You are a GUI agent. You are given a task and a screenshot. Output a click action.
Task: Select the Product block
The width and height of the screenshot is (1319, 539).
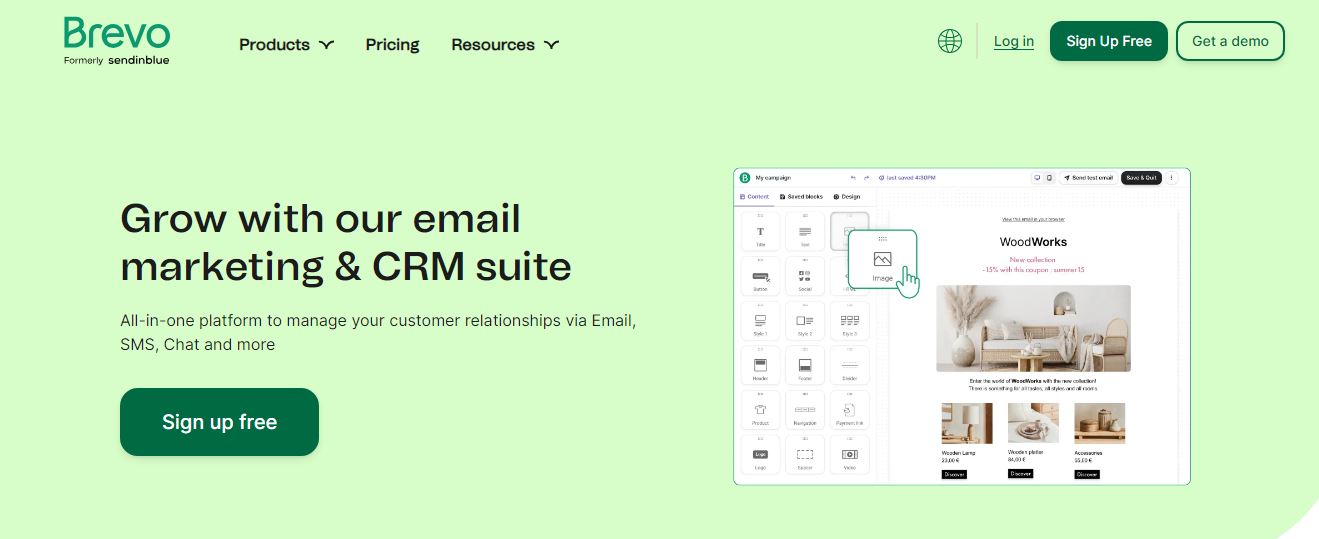click(x=760, y=410)
